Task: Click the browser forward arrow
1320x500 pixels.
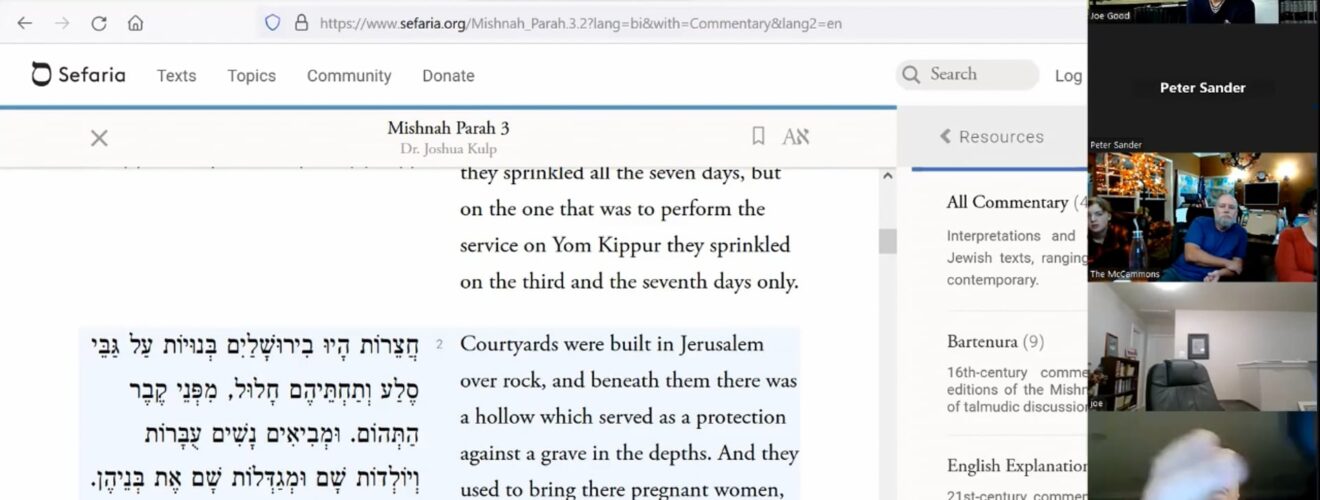Action: click(62, 23)
